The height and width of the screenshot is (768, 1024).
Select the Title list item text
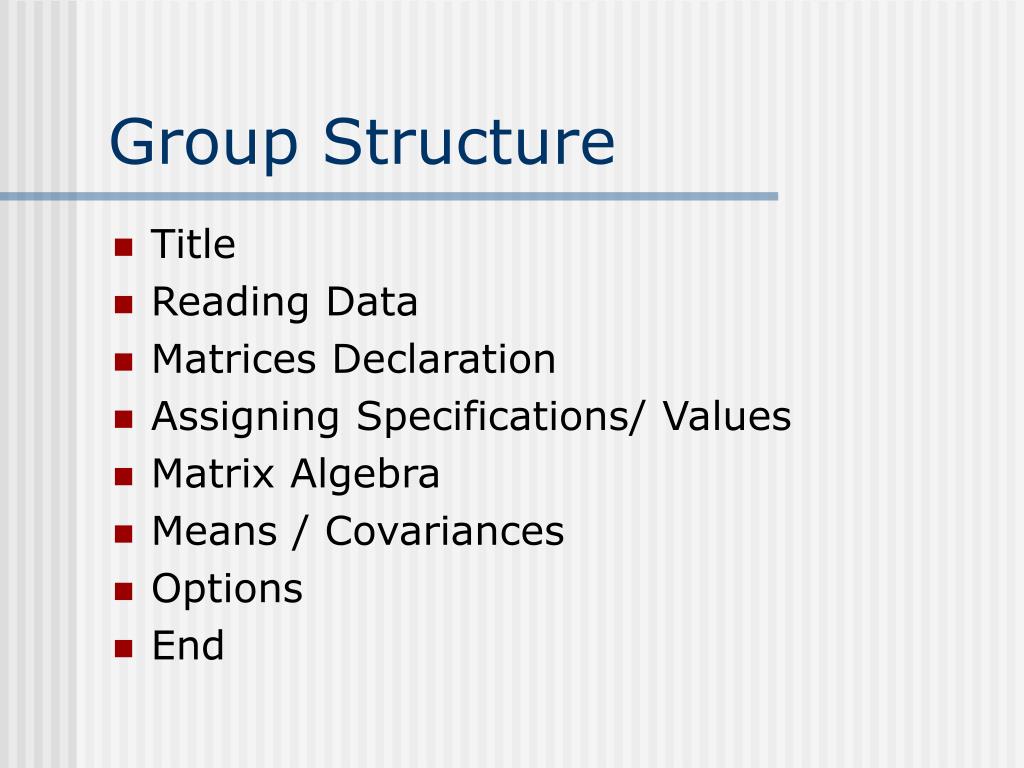pyautogui.click(x=193, y=244)
